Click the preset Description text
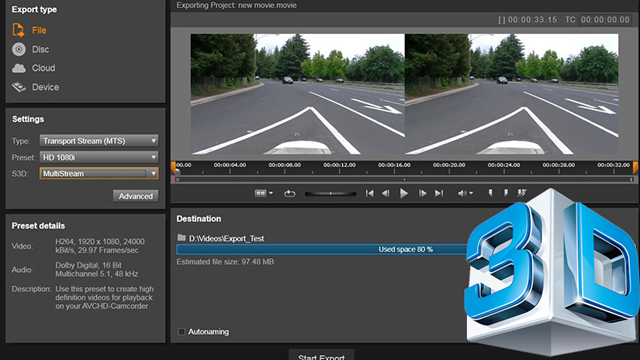 (104, 298)
